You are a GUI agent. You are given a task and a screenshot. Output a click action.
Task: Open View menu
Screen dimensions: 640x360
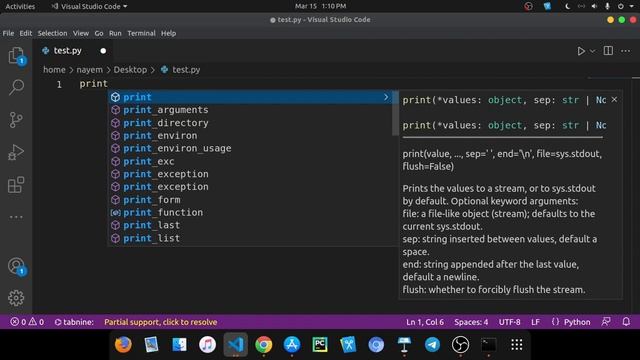coord(81,33)
